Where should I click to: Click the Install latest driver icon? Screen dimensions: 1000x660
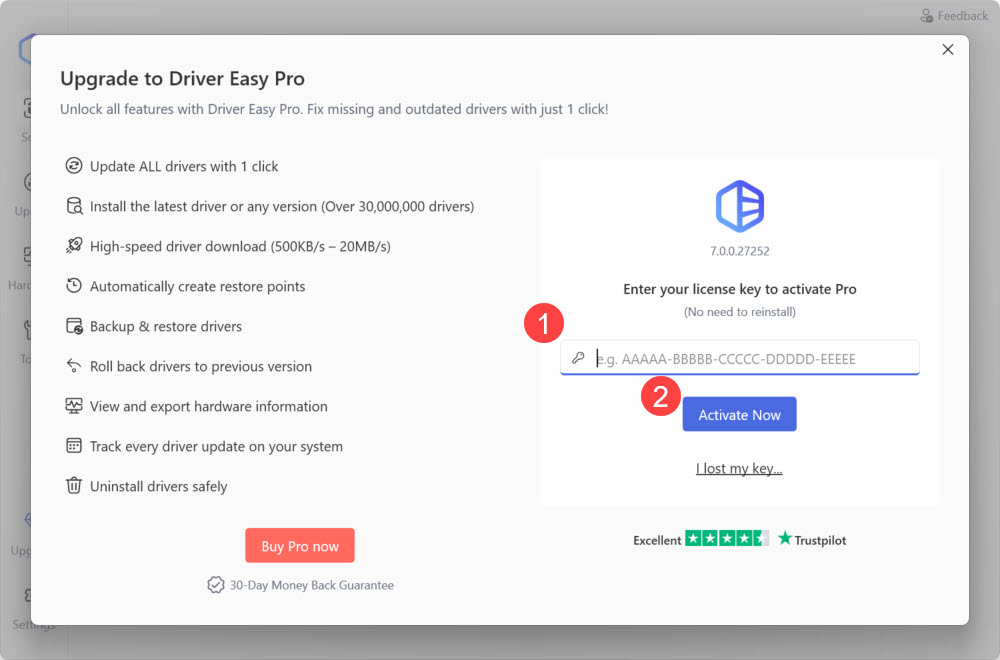click(x=74, y=206)
